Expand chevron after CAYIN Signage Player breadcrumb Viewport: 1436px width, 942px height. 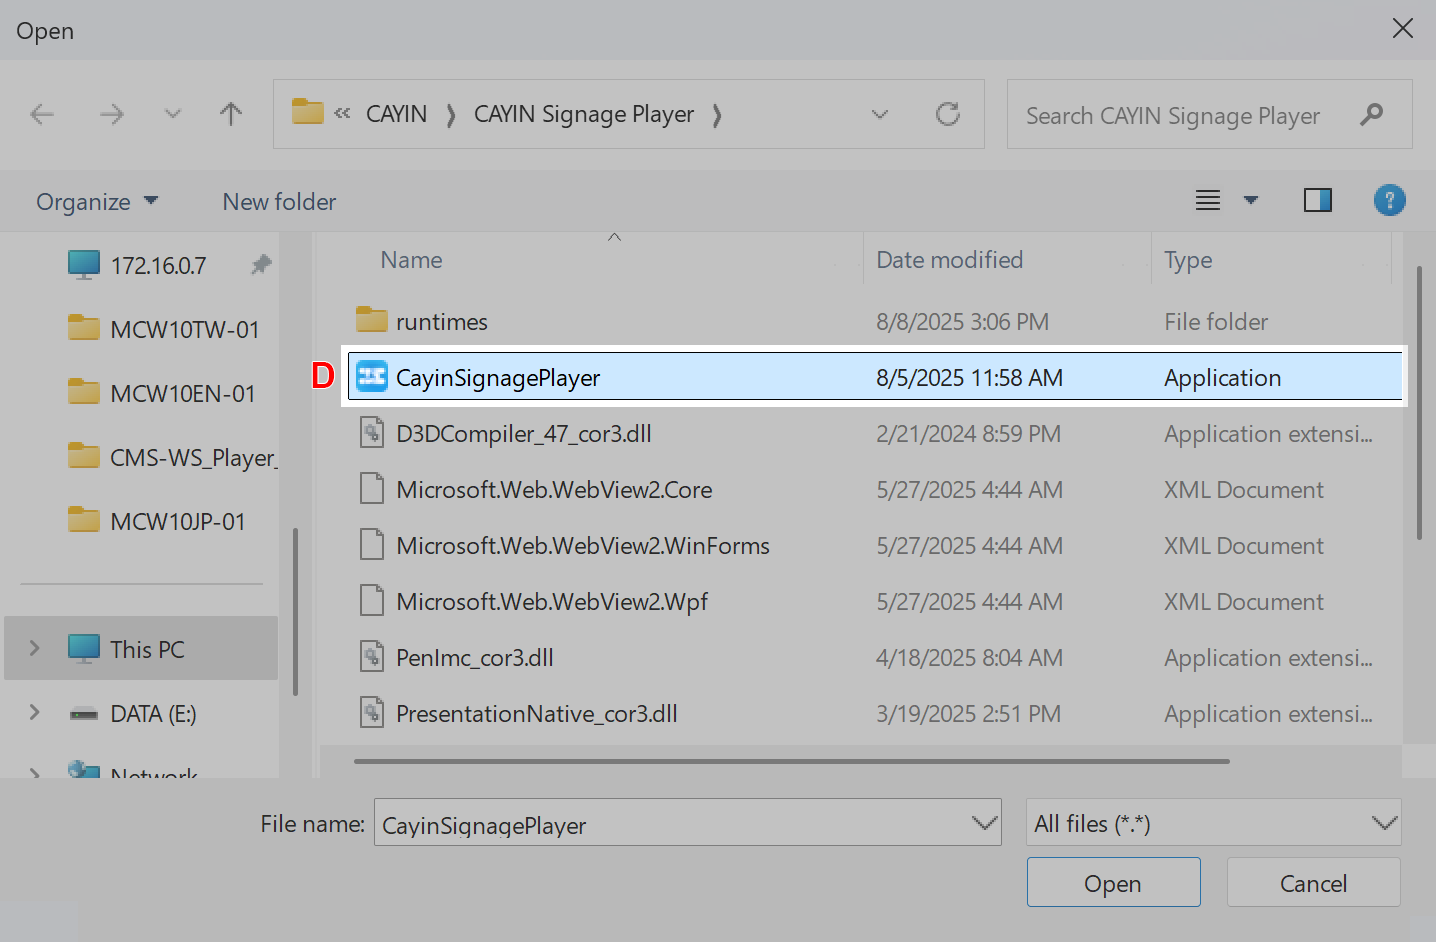point(717,115)
